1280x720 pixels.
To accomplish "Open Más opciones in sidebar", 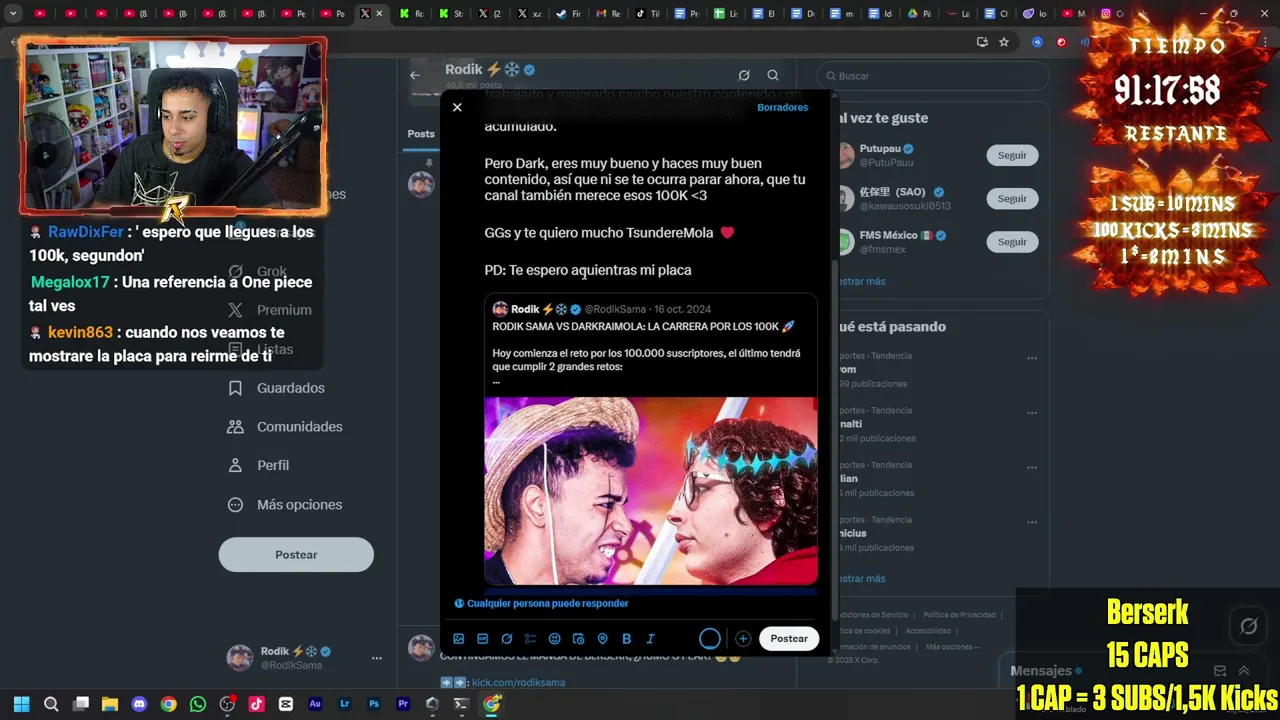I will coord(285,505).
